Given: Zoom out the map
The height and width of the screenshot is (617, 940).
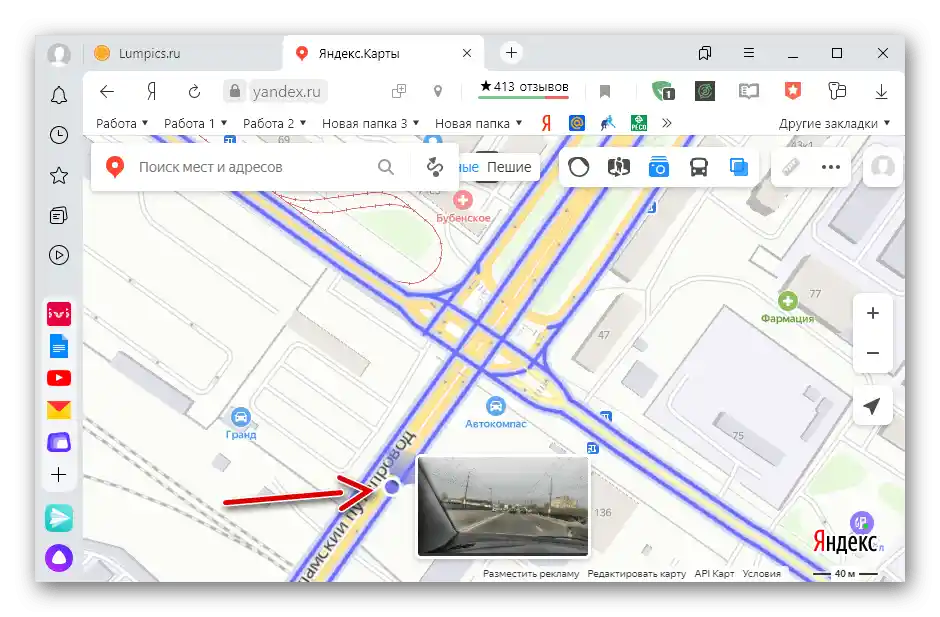Looking at the screenshot, I should [x=873, y=353].
